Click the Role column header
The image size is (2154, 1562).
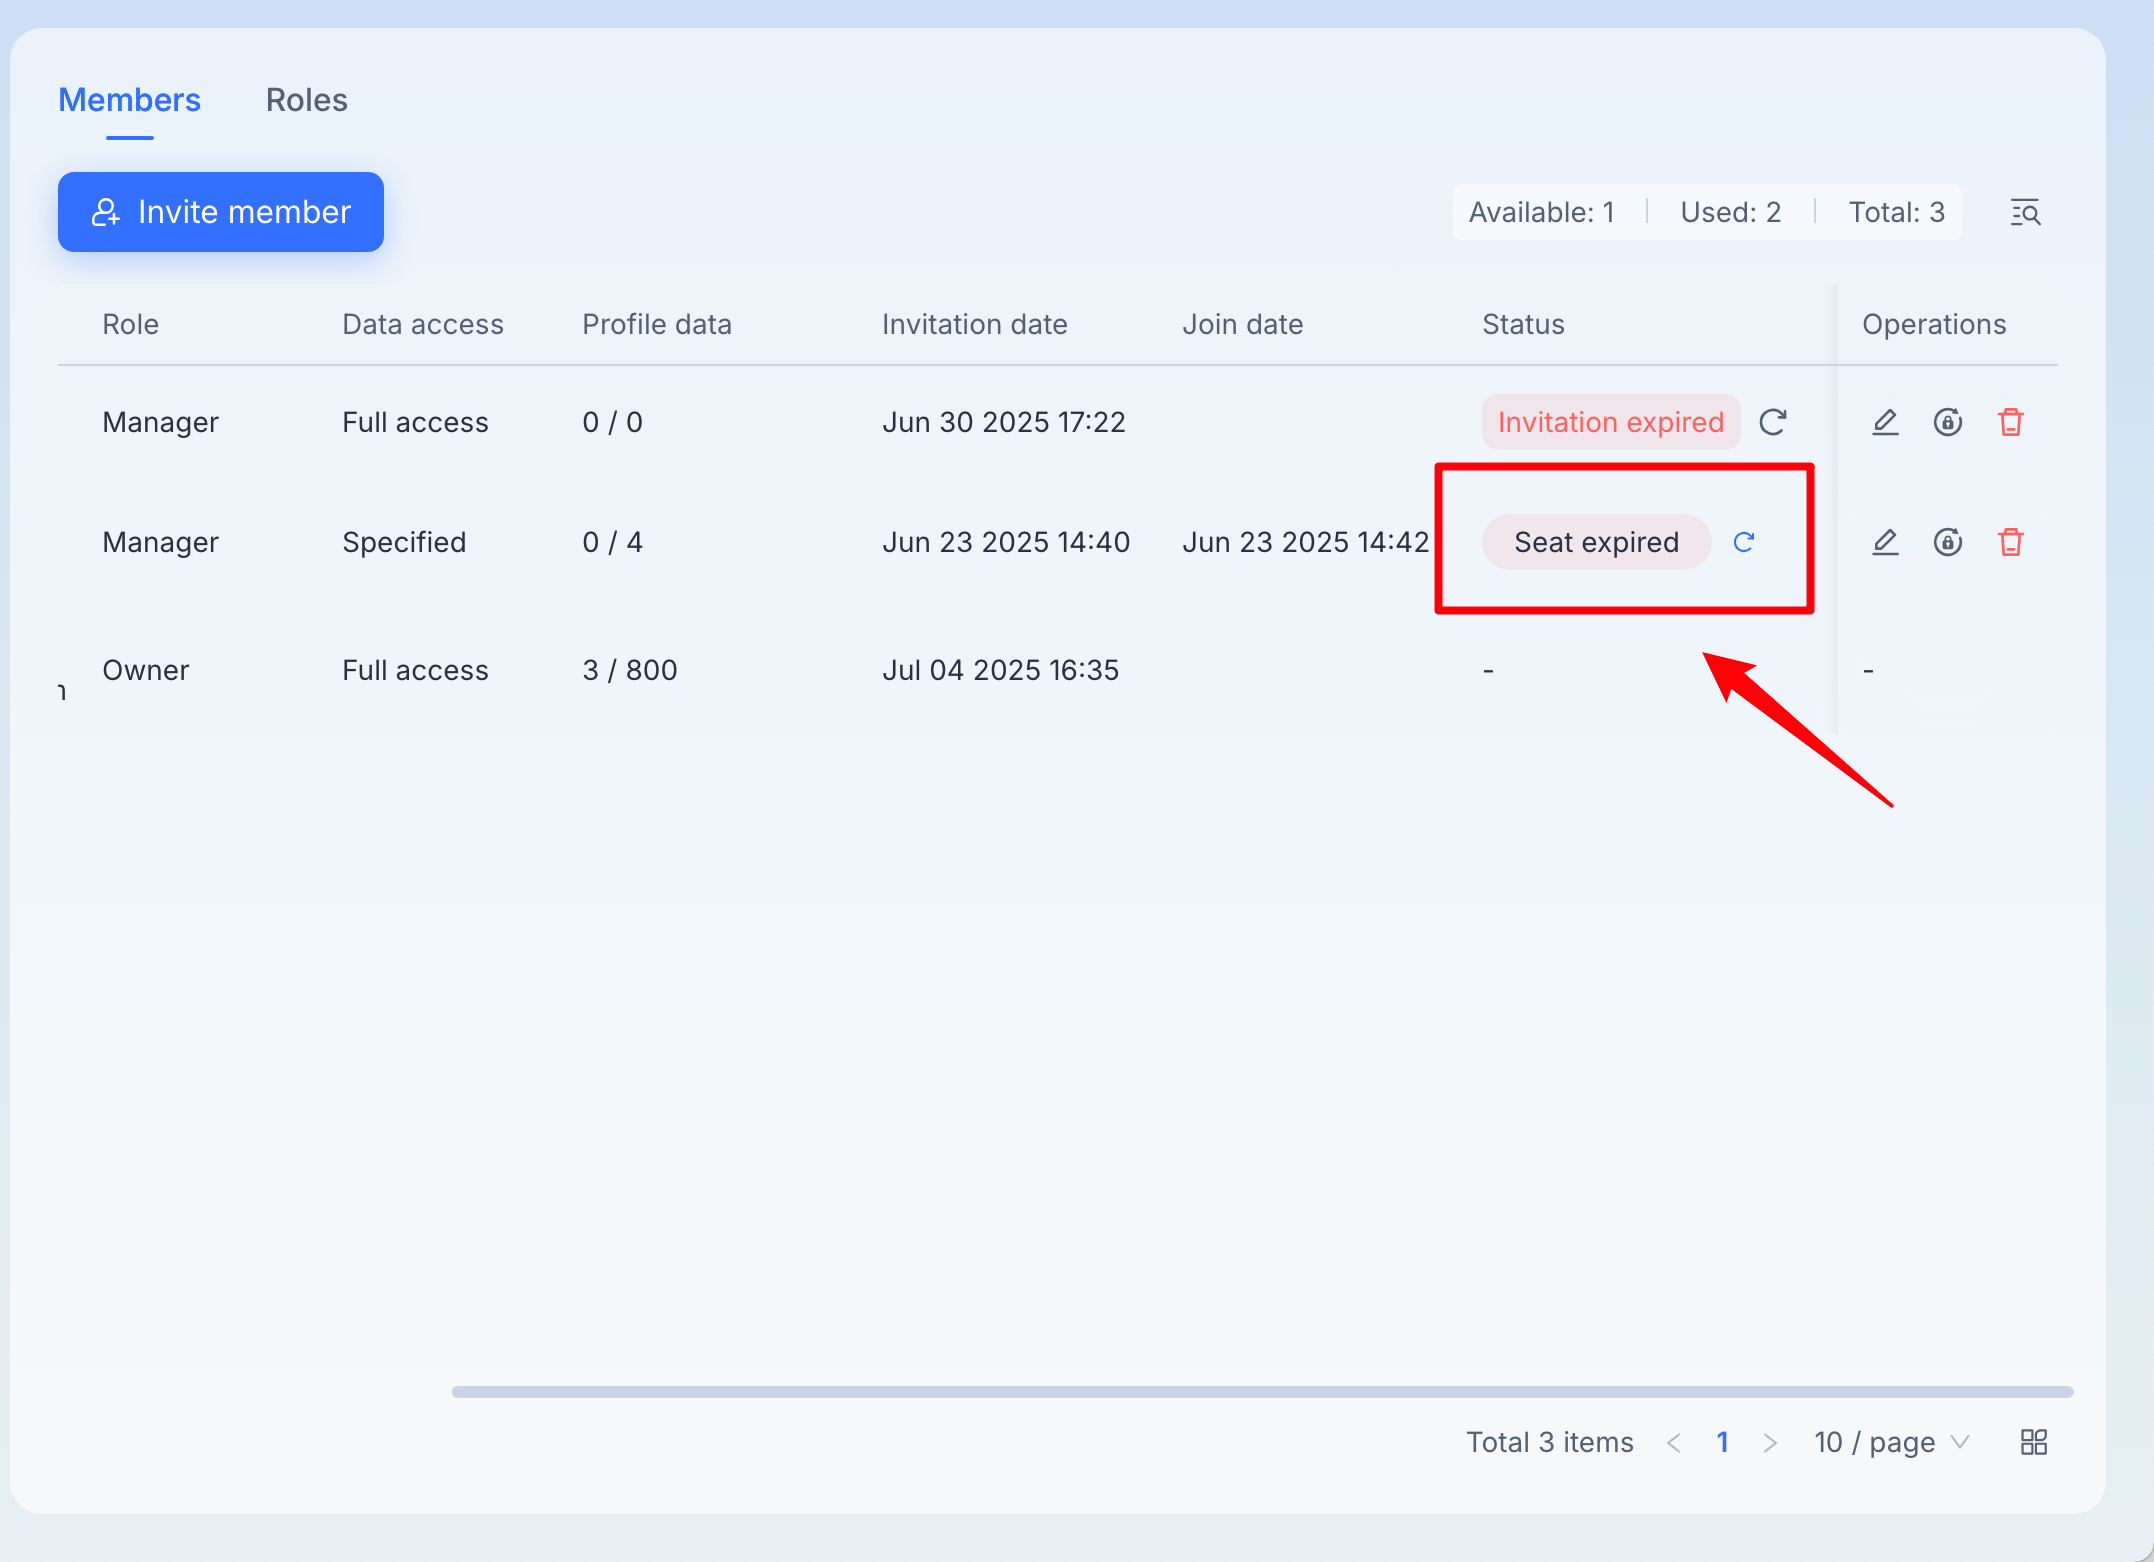[131, 324]
